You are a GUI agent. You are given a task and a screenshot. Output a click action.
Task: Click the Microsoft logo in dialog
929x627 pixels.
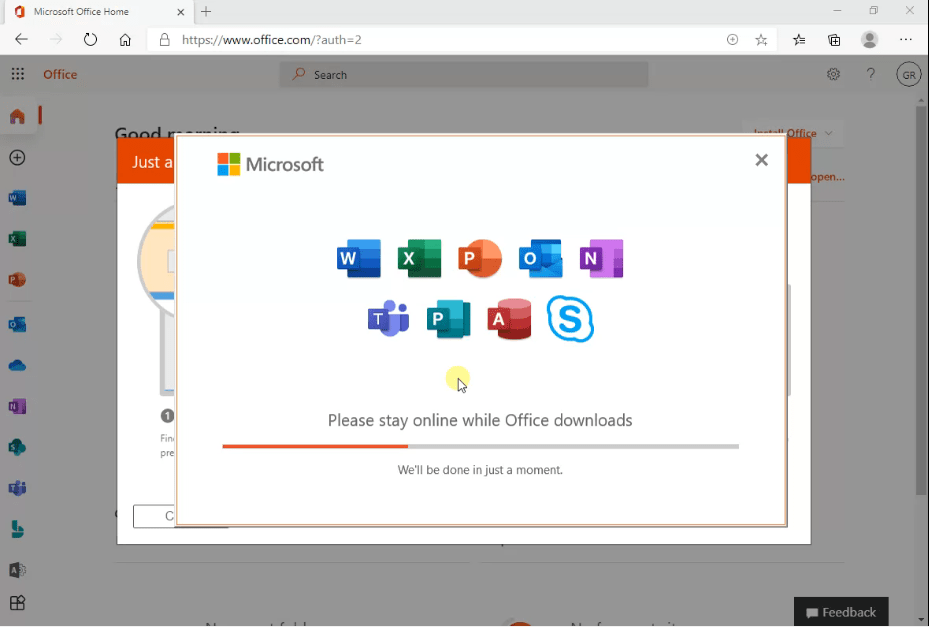tap(270, 164)
